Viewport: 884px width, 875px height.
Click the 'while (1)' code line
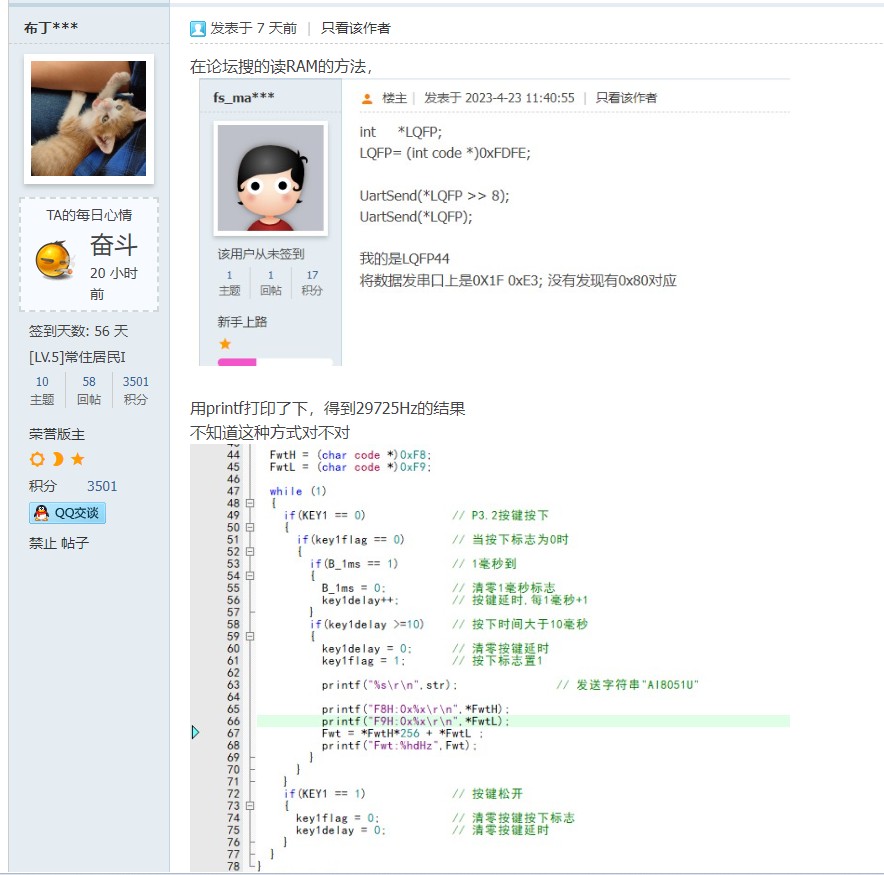298,491
